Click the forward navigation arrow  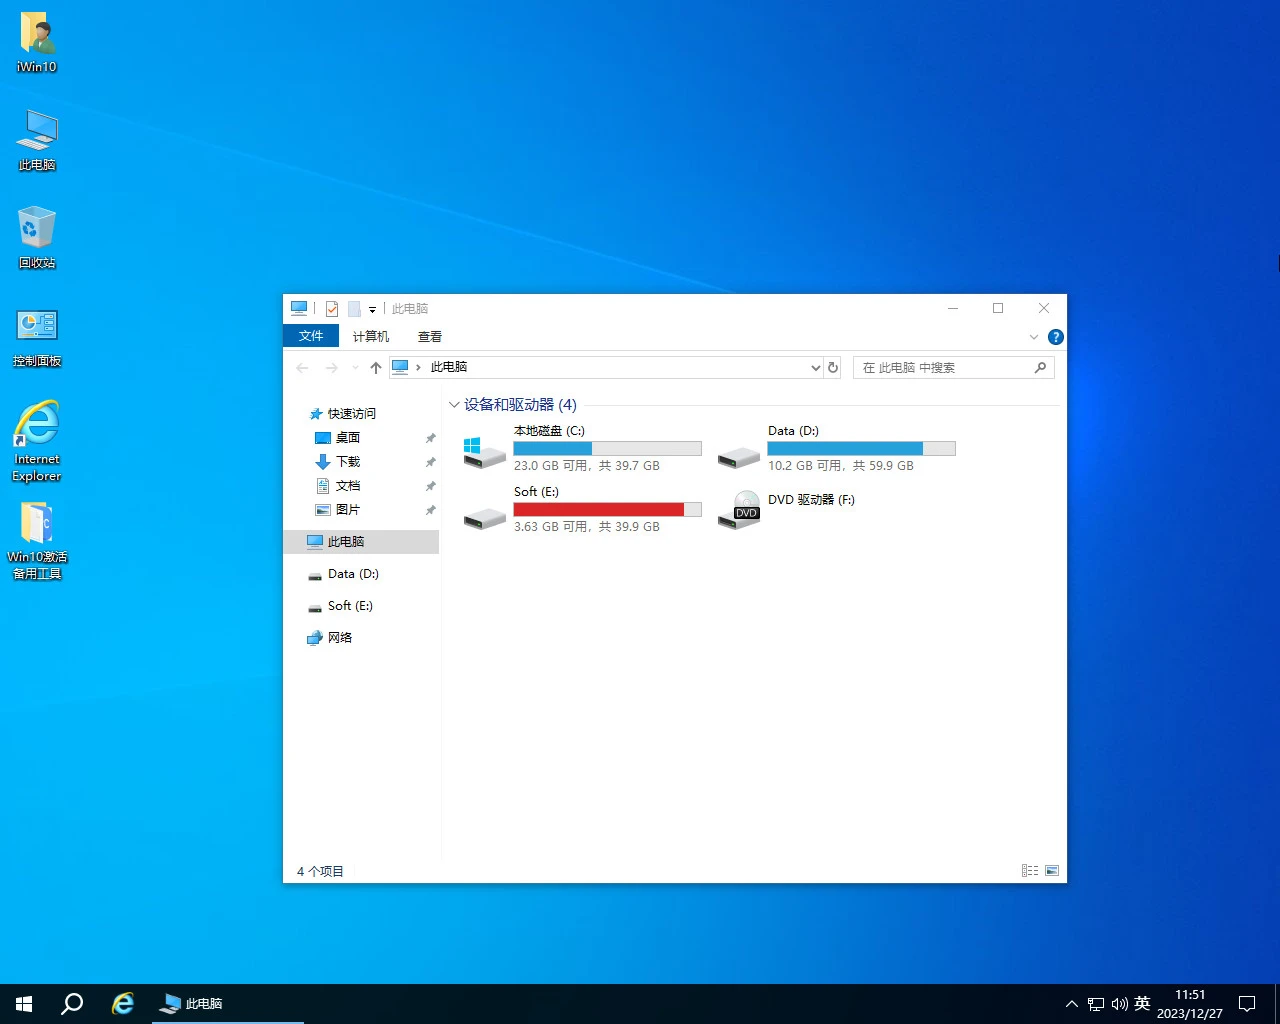[331, 368]
